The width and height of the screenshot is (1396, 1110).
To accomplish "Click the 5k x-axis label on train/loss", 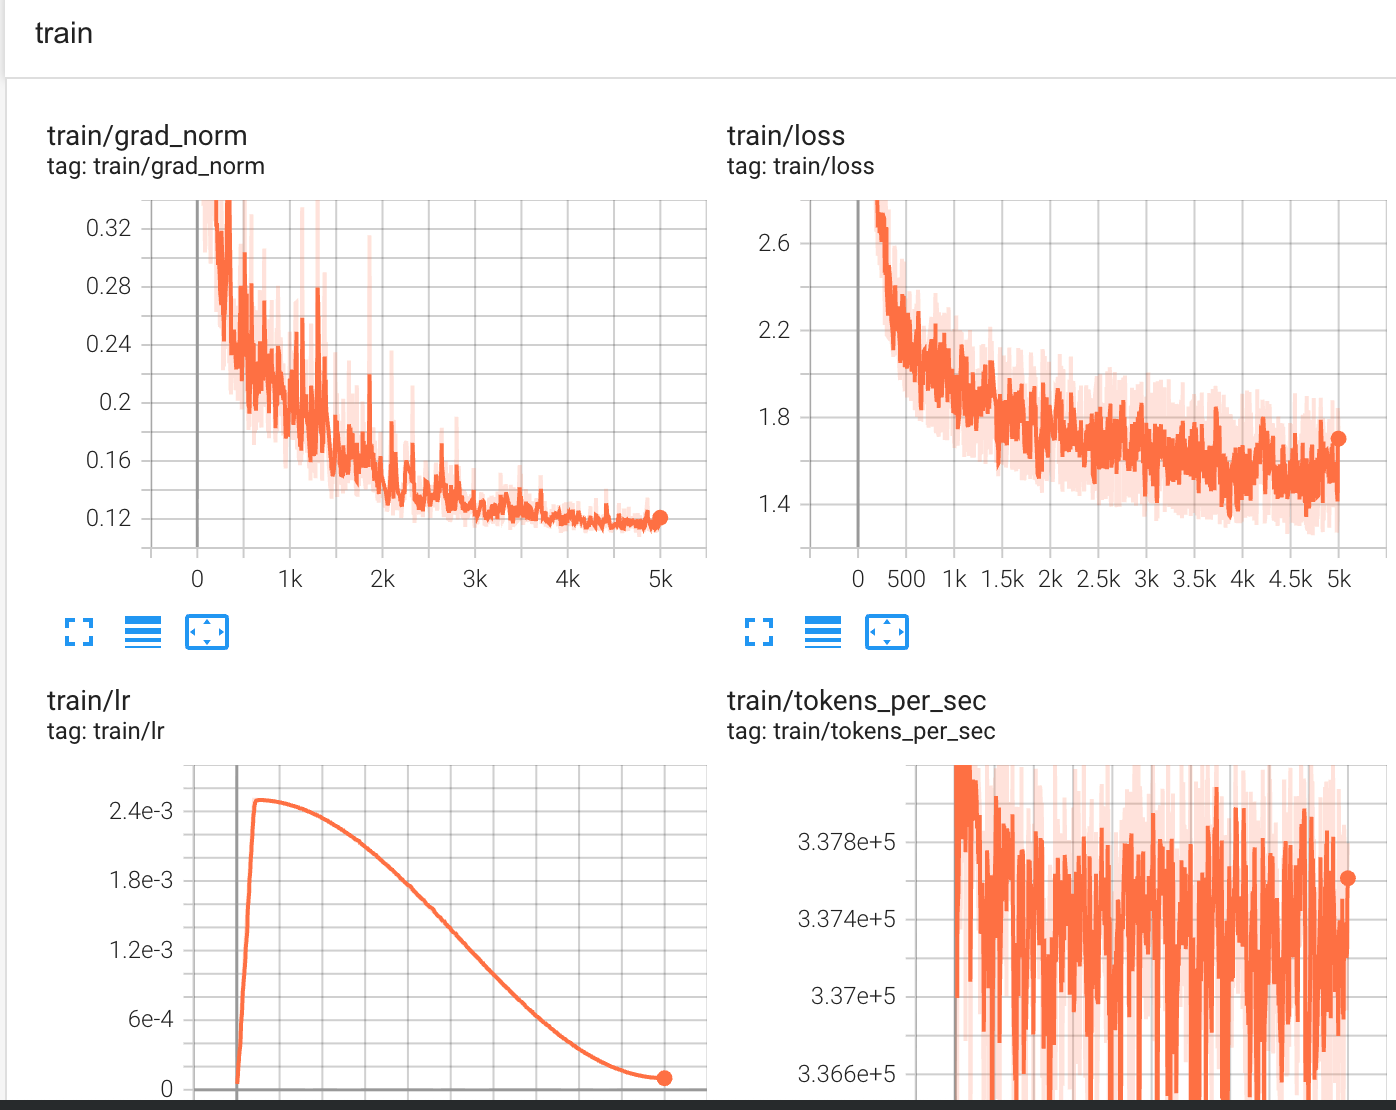I will (1338, 578).
